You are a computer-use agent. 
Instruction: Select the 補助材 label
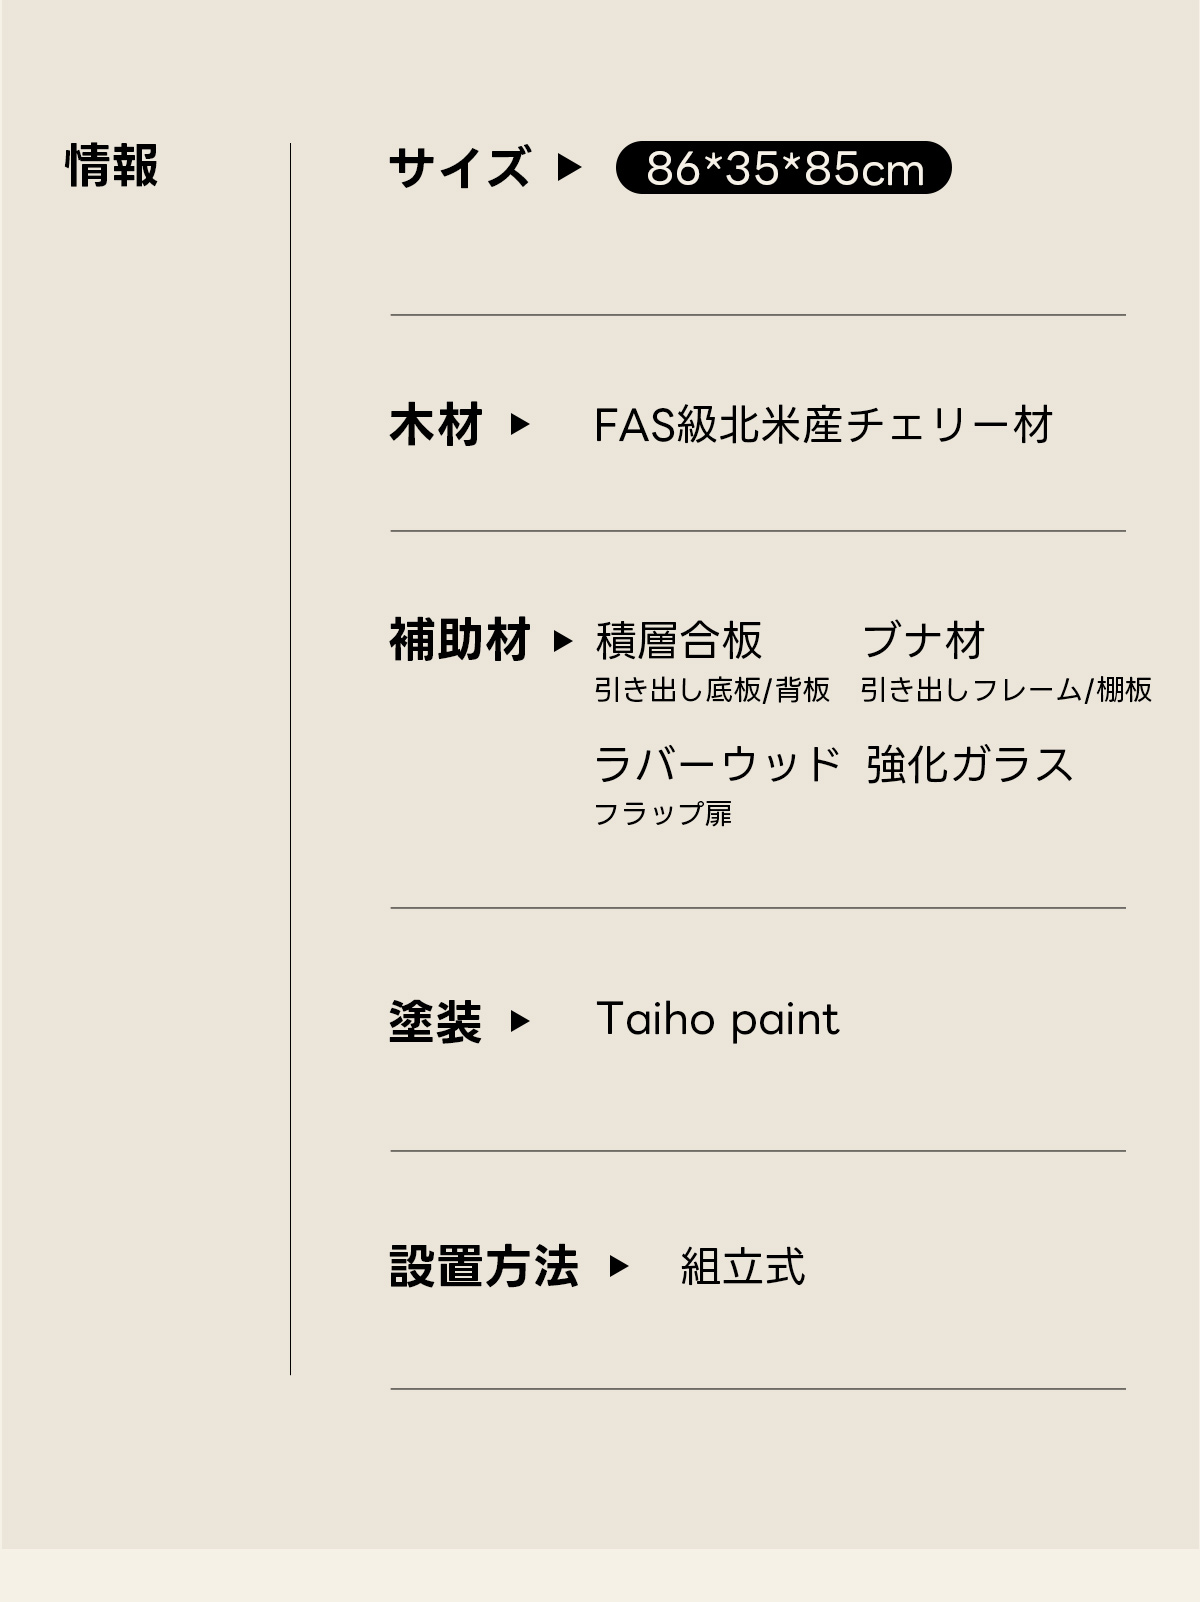click(x=459, y=640)
